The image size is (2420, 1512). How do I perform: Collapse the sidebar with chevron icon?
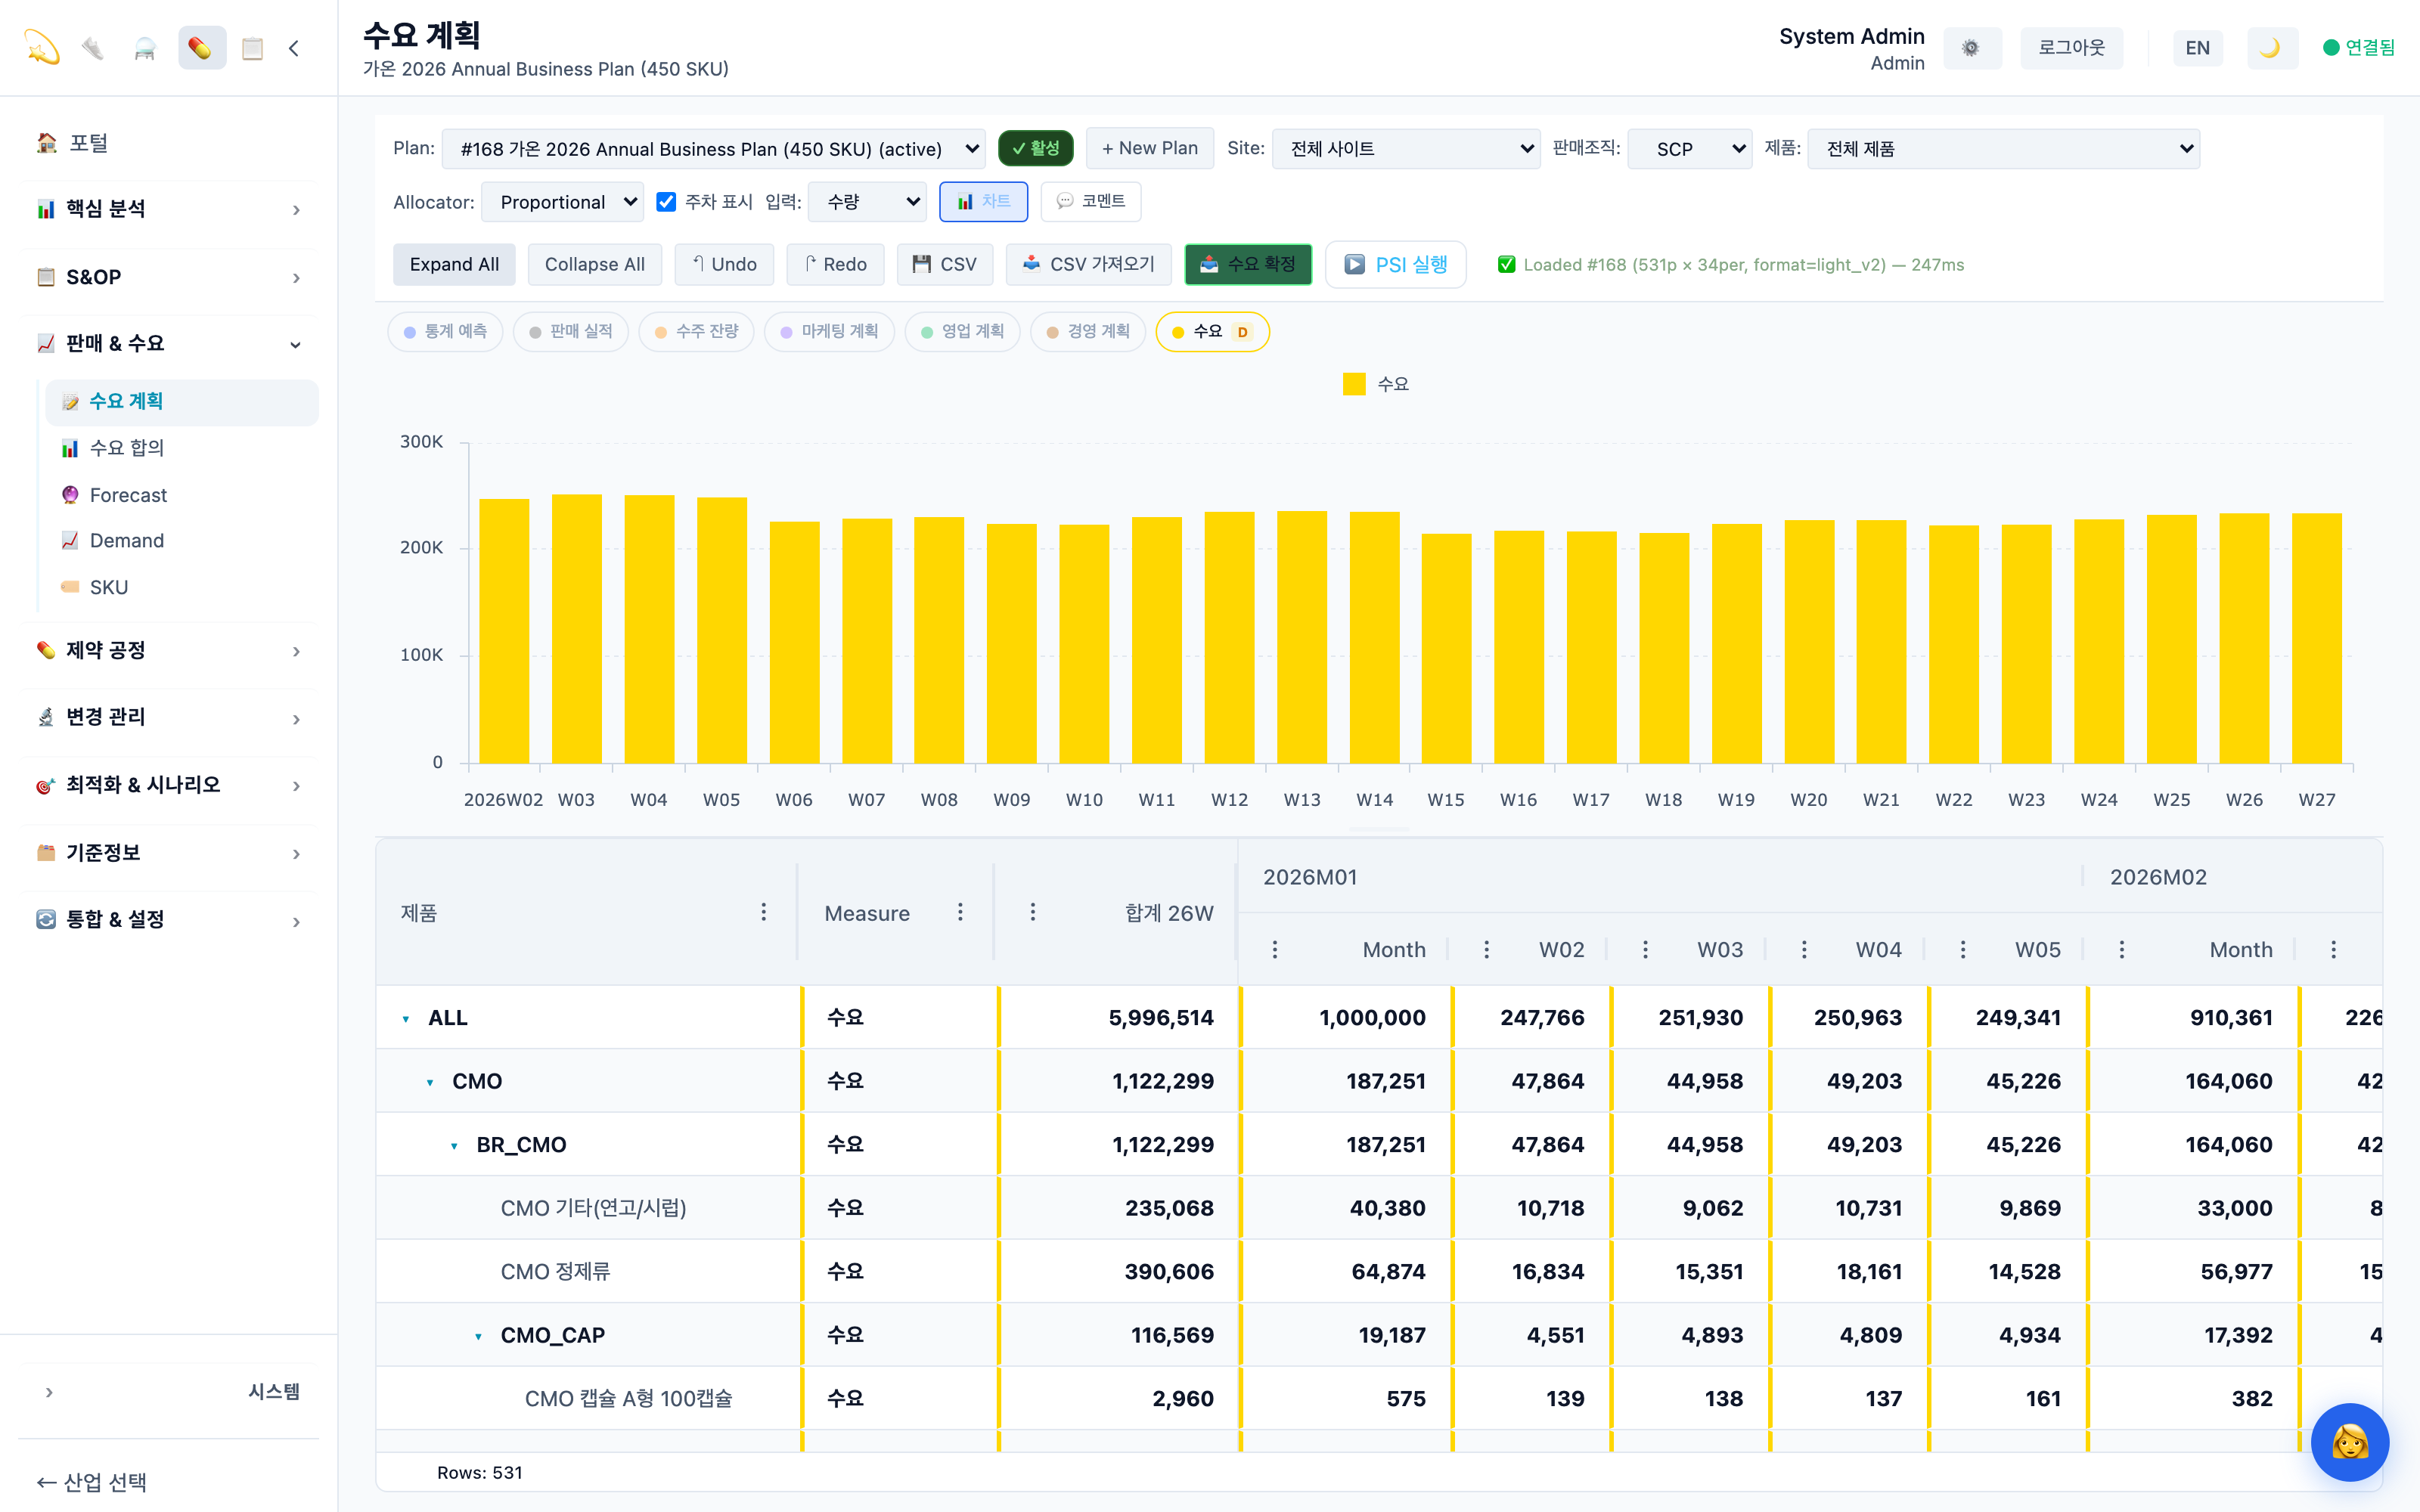pos(294,48)
